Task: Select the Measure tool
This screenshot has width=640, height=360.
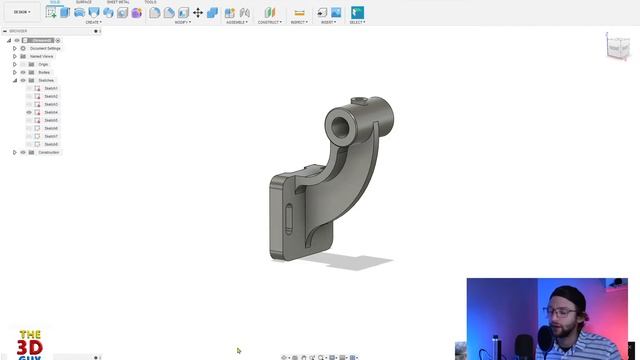Action: (x=299, y=13)
